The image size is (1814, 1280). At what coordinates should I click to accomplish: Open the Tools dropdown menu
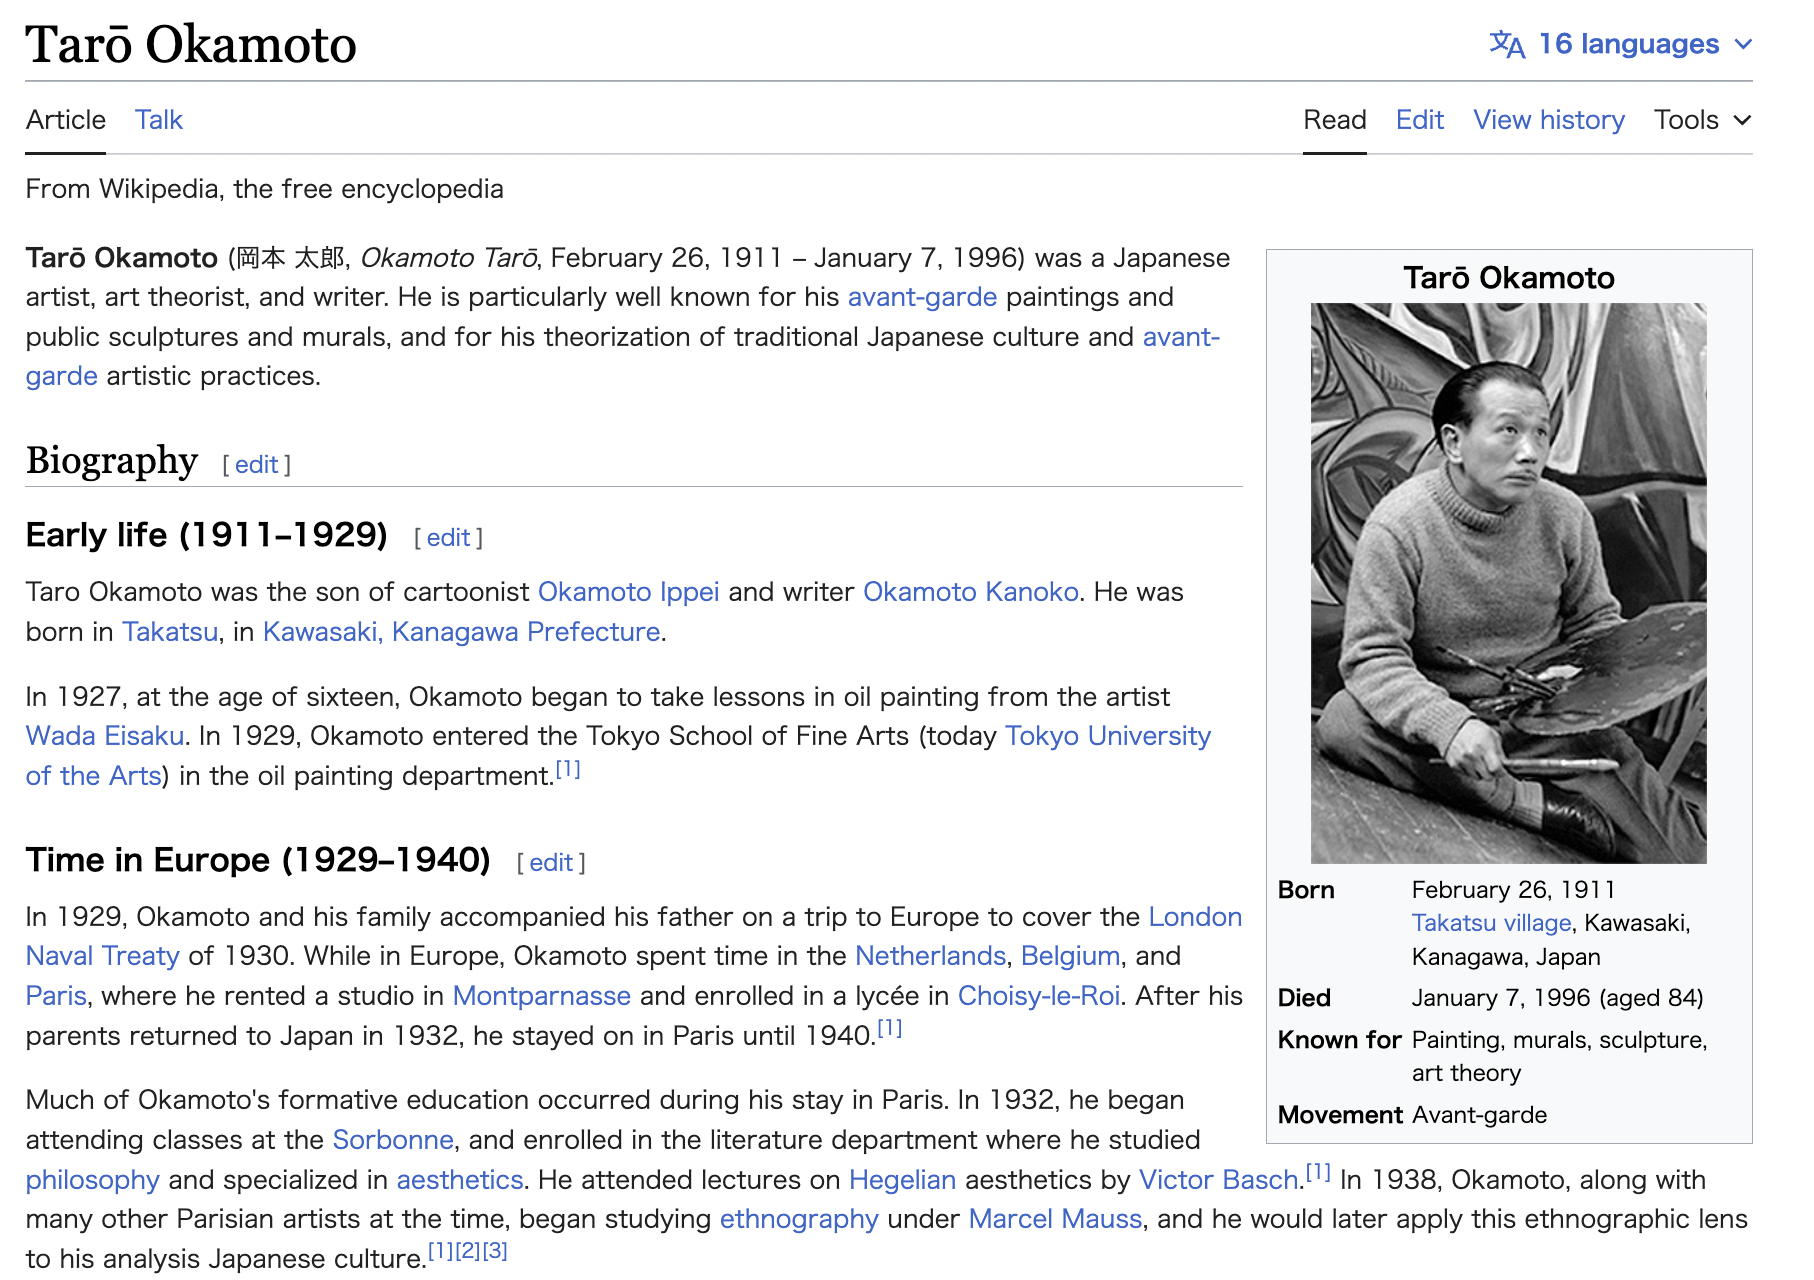[1703, 120]
